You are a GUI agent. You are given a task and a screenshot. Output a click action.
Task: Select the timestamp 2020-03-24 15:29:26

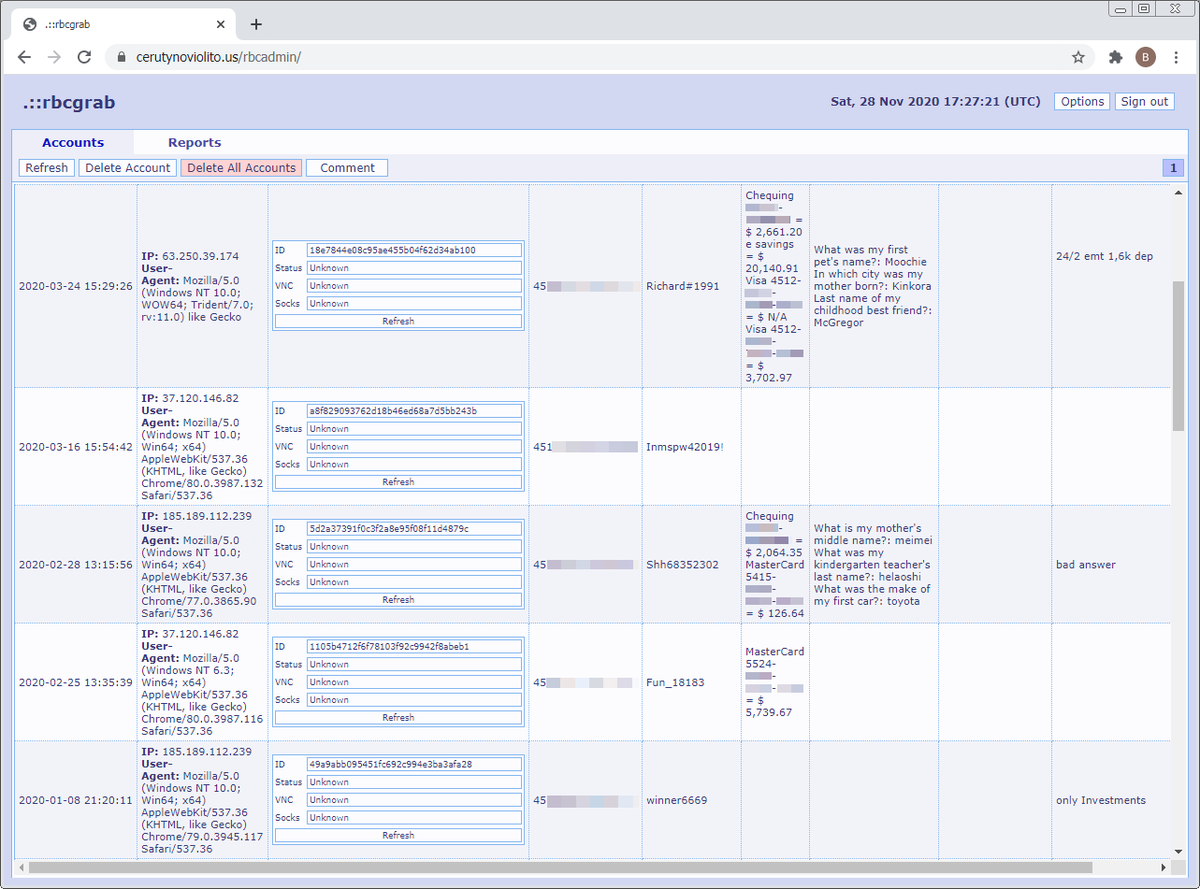[x=76, y=286]
